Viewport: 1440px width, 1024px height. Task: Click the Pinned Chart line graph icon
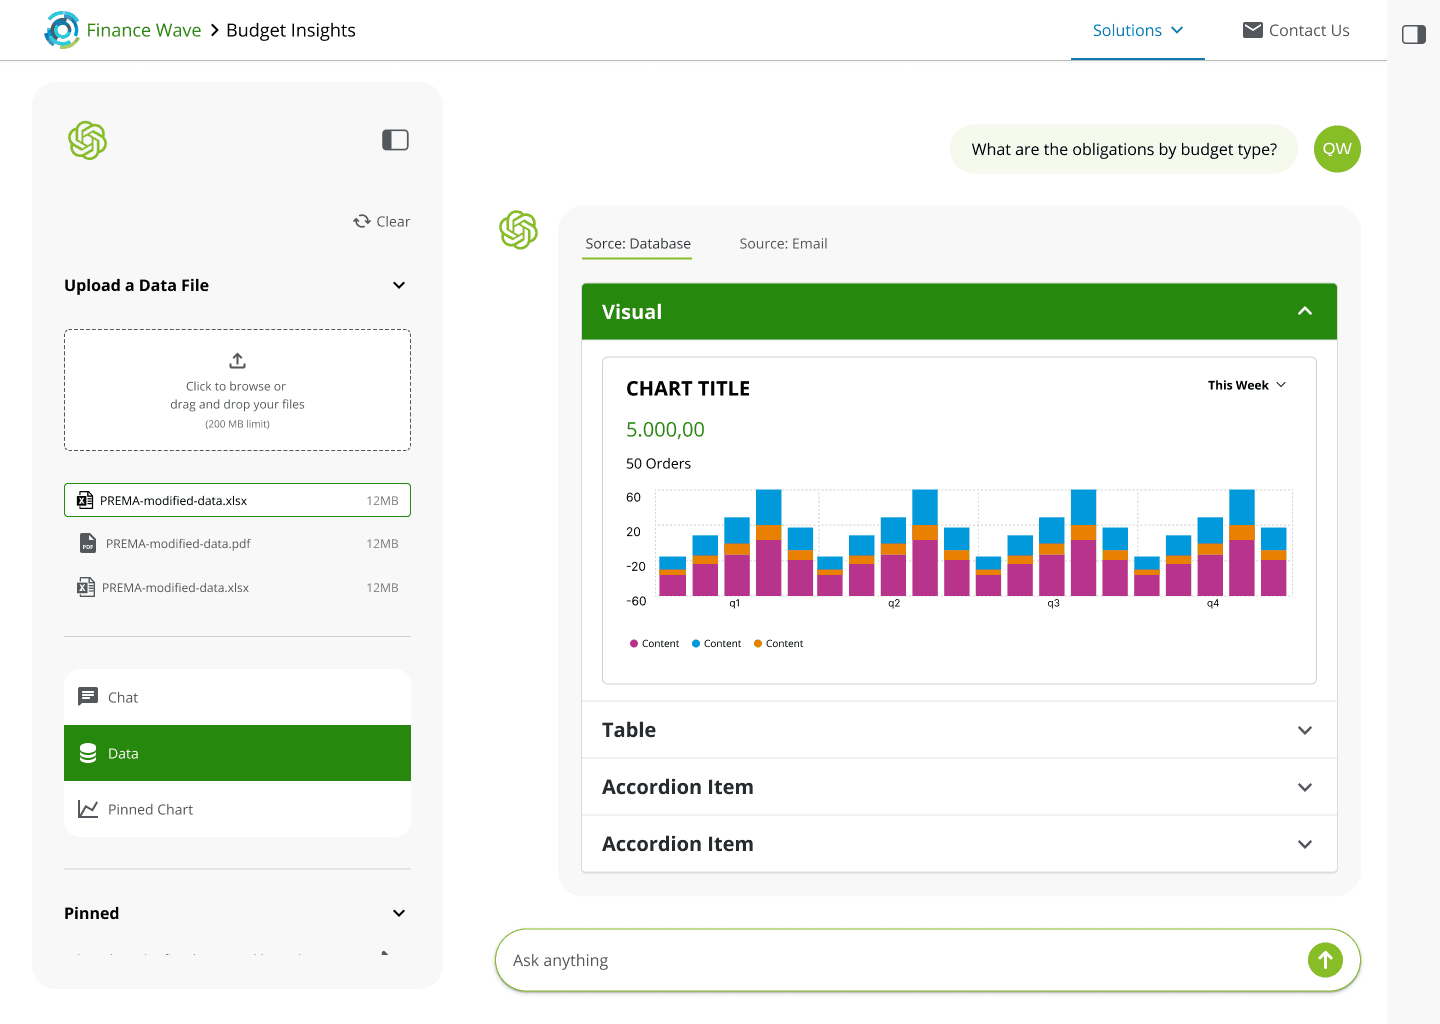(x=88, y=809)
